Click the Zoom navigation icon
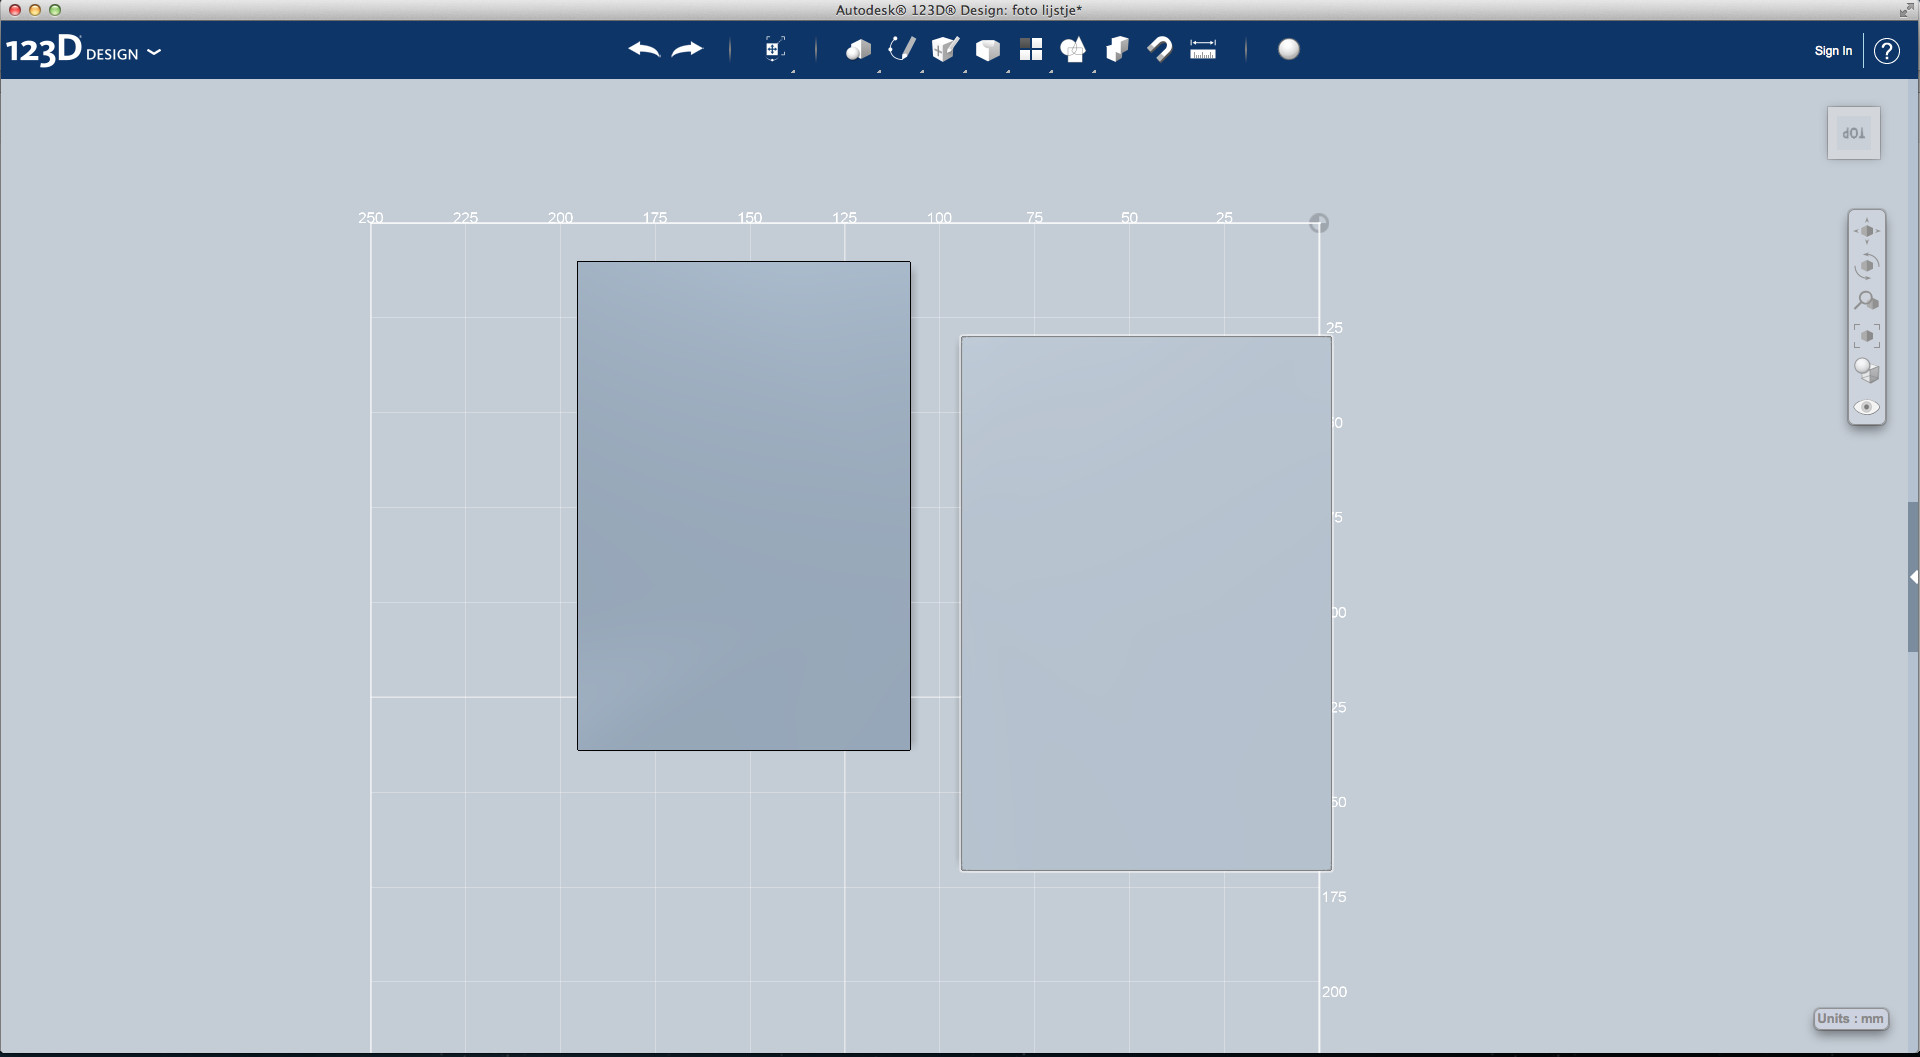This screenshot has height=1057, width=1920. (x=1866, y=301)
